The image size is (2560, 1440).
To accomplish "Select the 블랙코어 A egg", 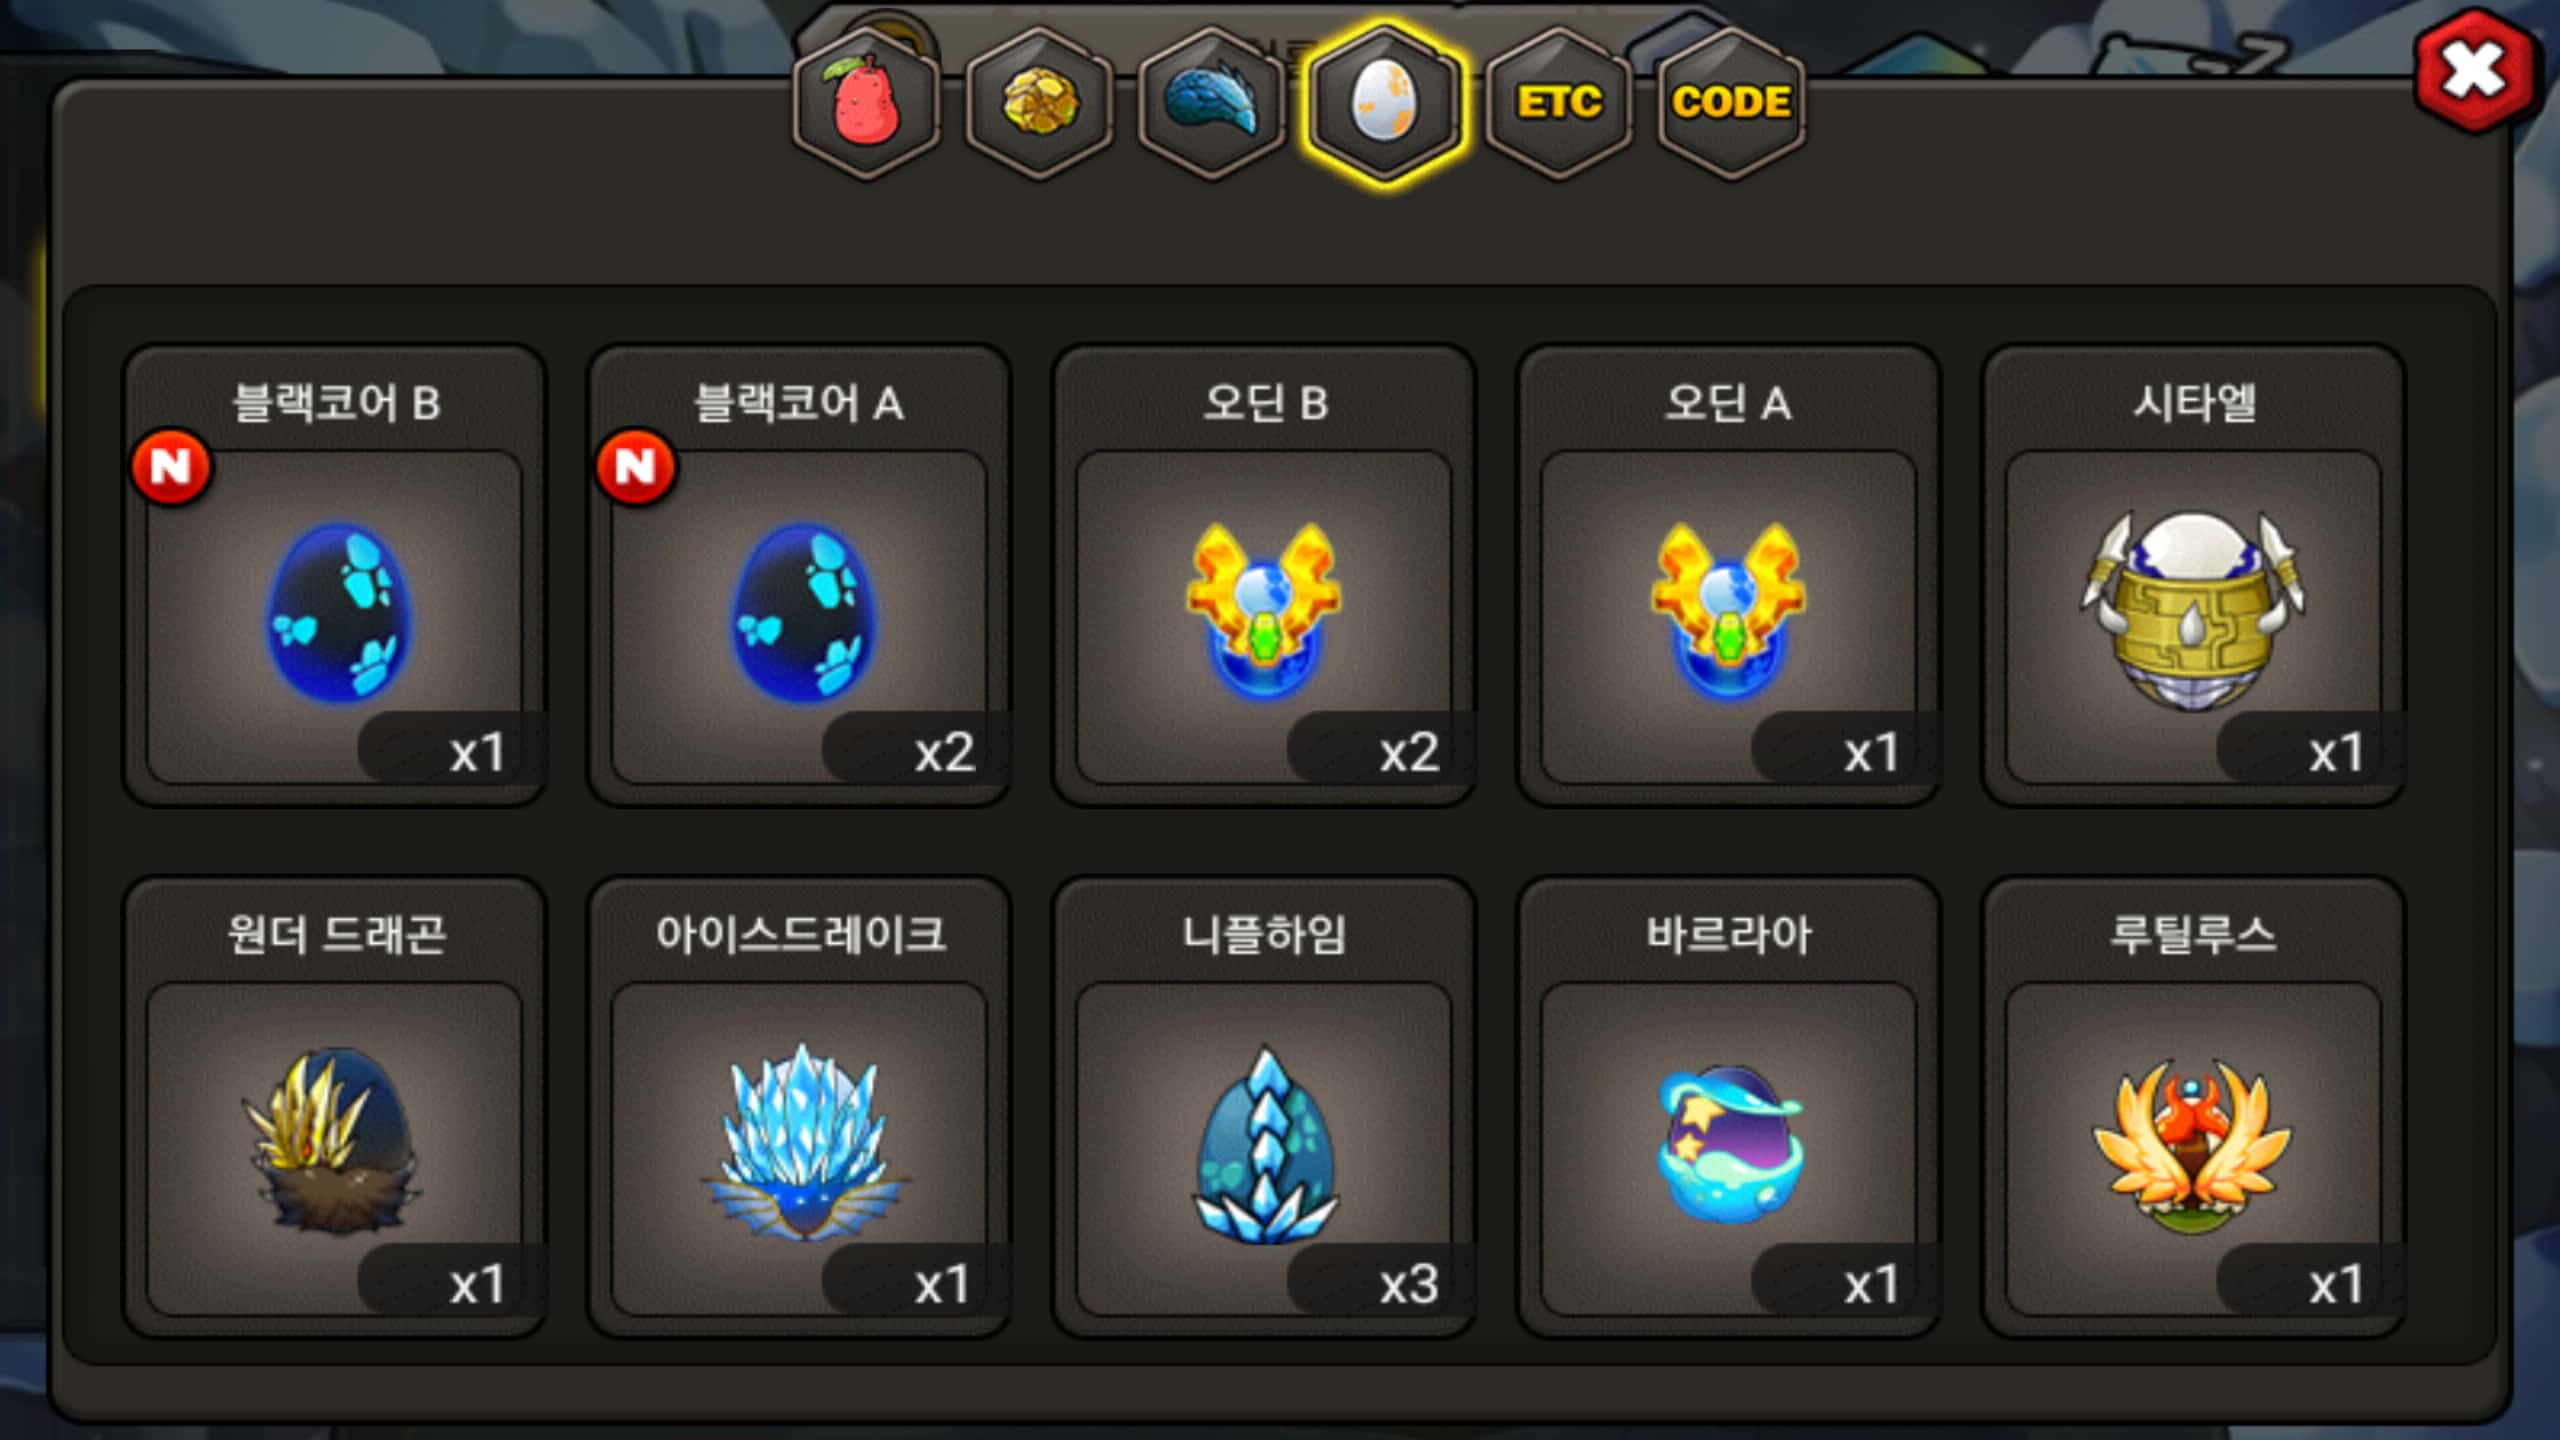I will click(799, 575).
